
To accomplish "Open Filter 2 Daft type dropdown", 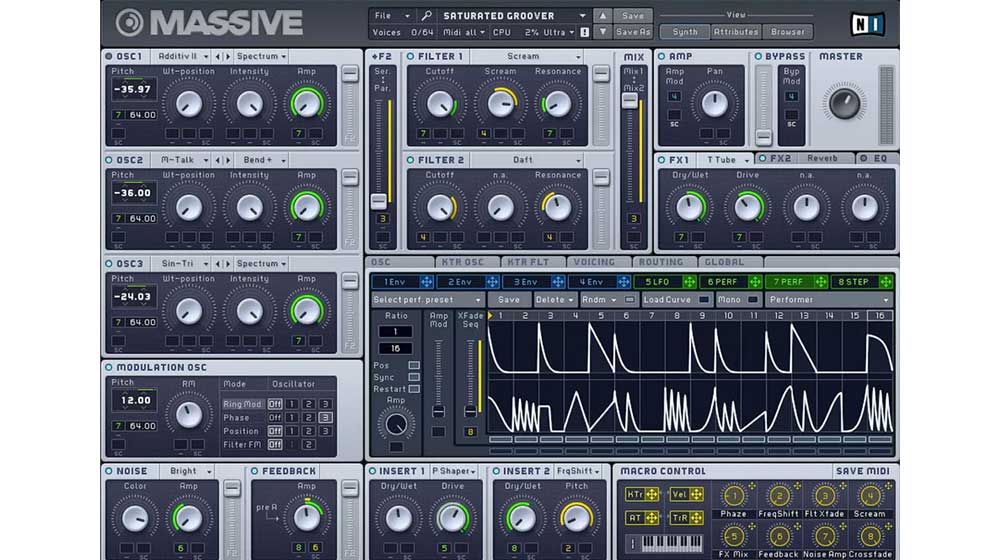I will (527, 160).
